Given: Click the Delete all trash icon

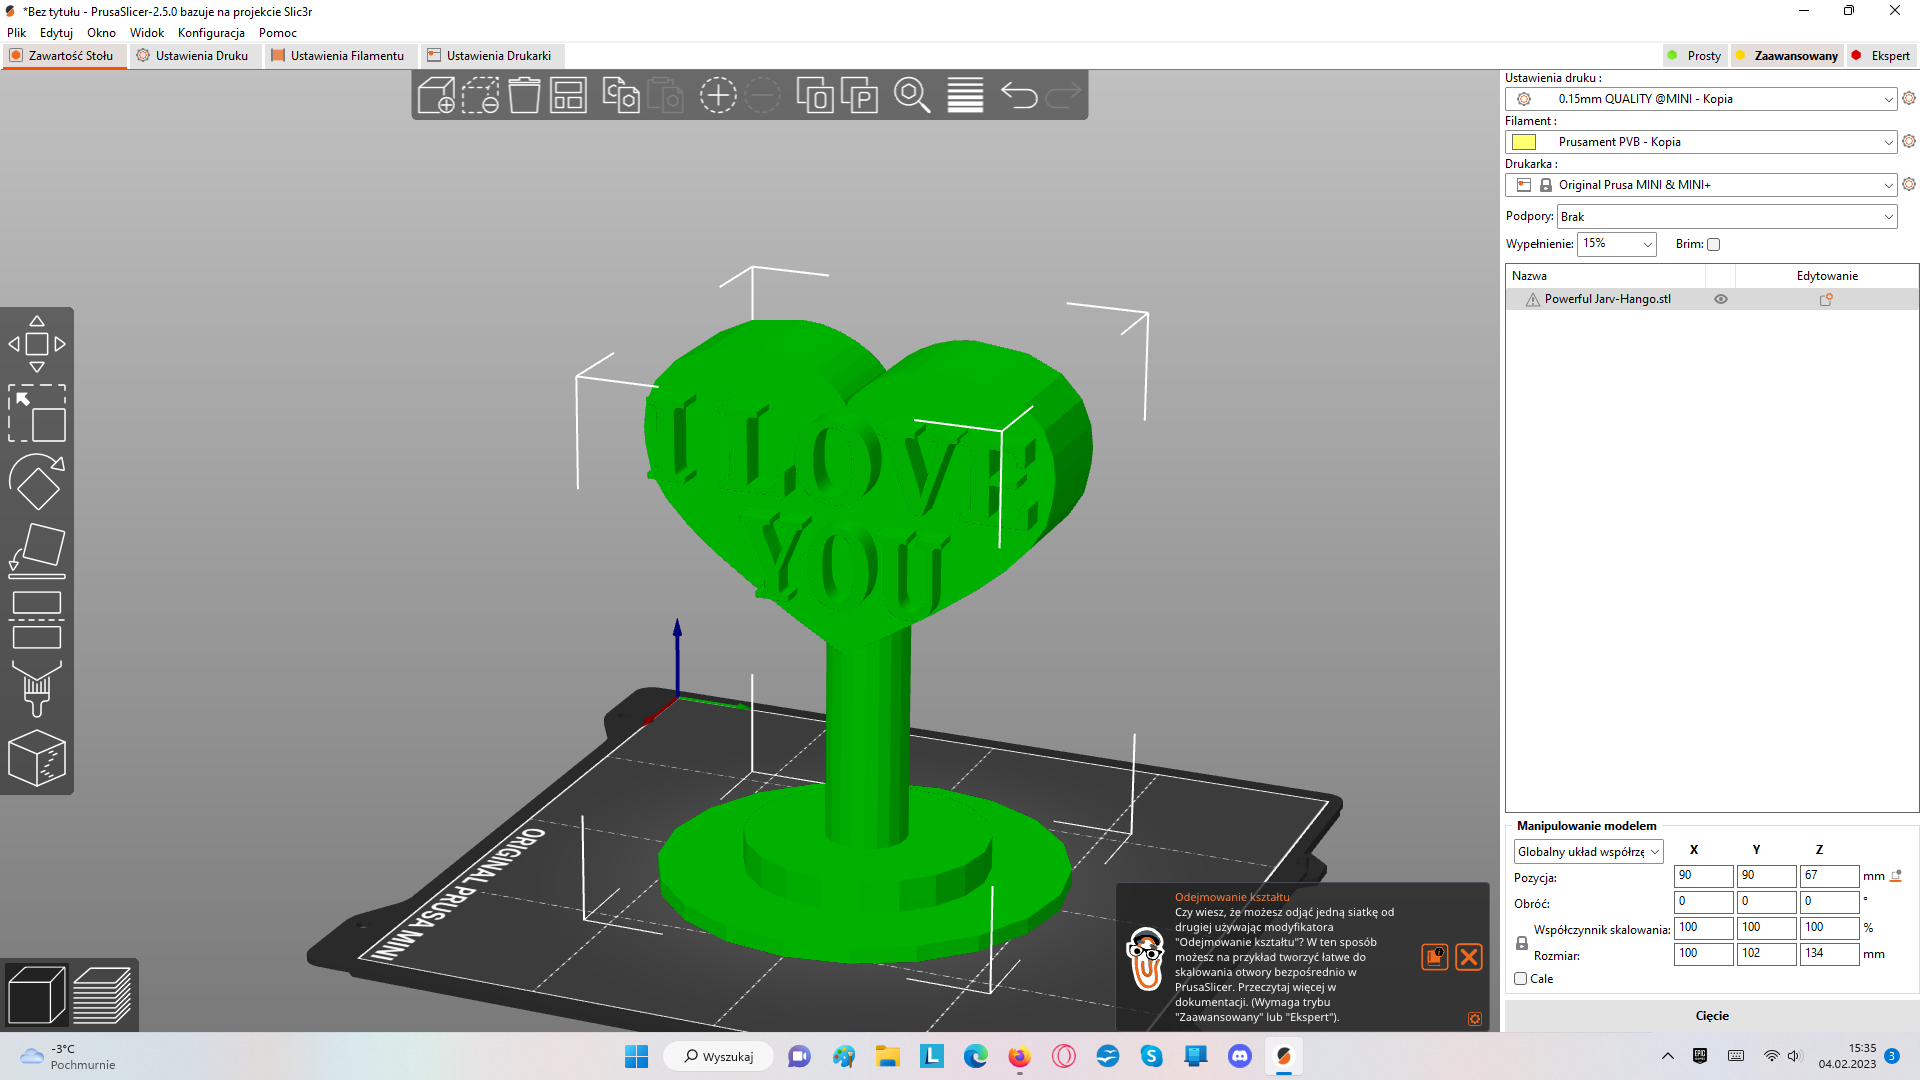Looking at the screenshot, I should point(524,95).
